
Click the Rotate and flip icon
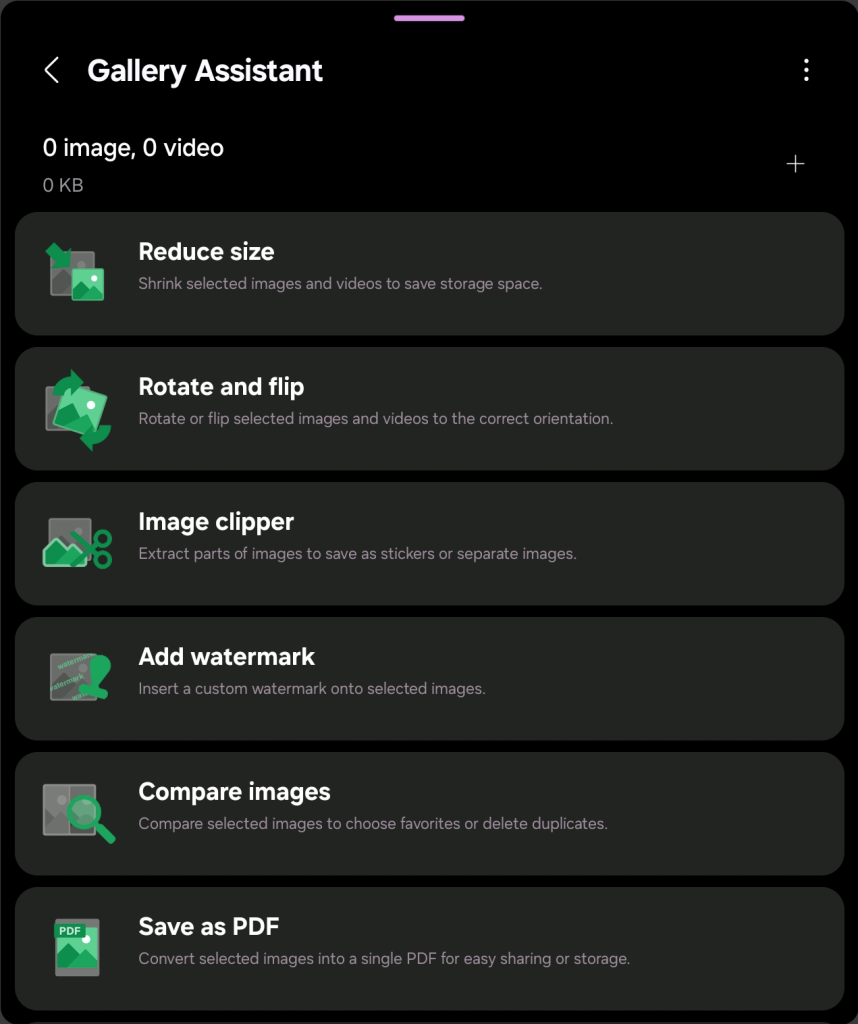[76, 409]
